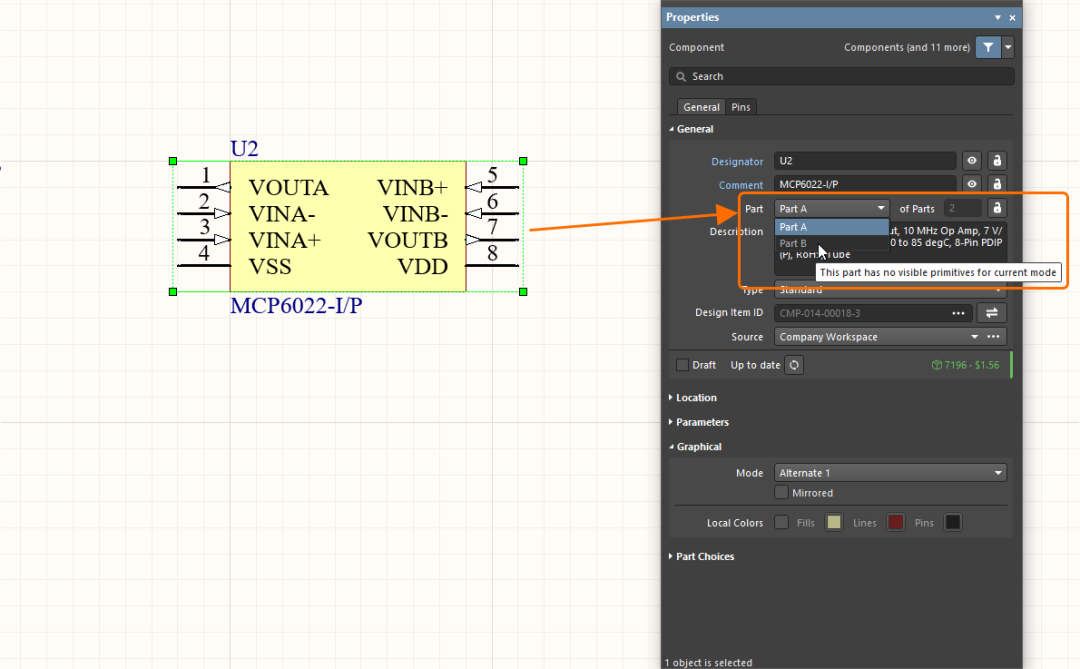Open the Source dropdown Company Workspace
Image resolution: width=1080 pixels, height=669 pixels.
coord(879,336)
